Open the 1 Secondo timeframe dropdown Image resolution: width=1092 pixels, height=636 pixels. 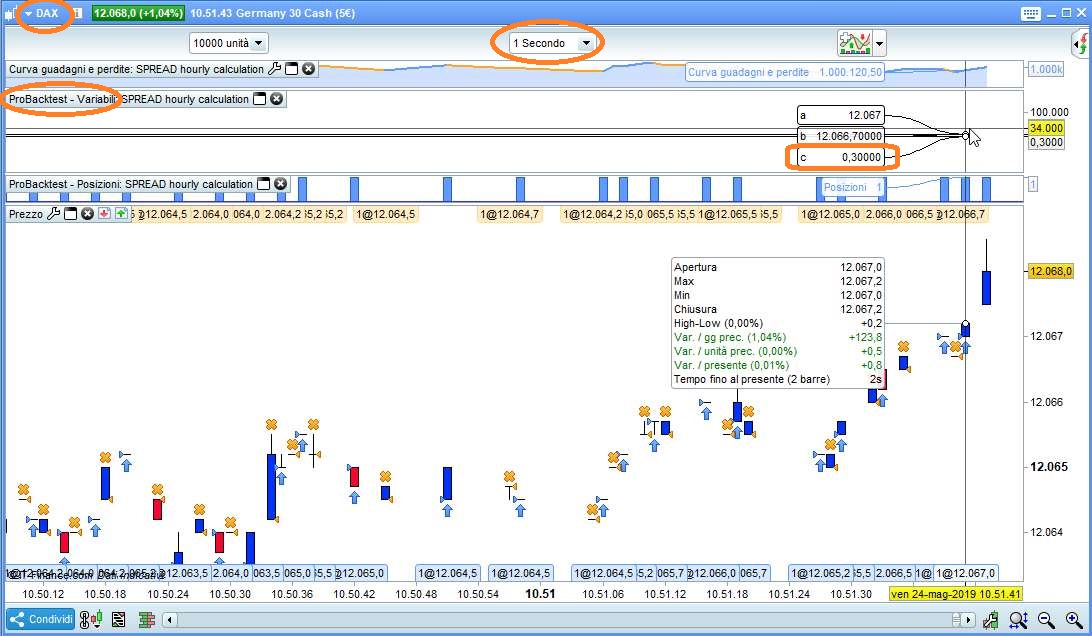click(x=552, y=43)
